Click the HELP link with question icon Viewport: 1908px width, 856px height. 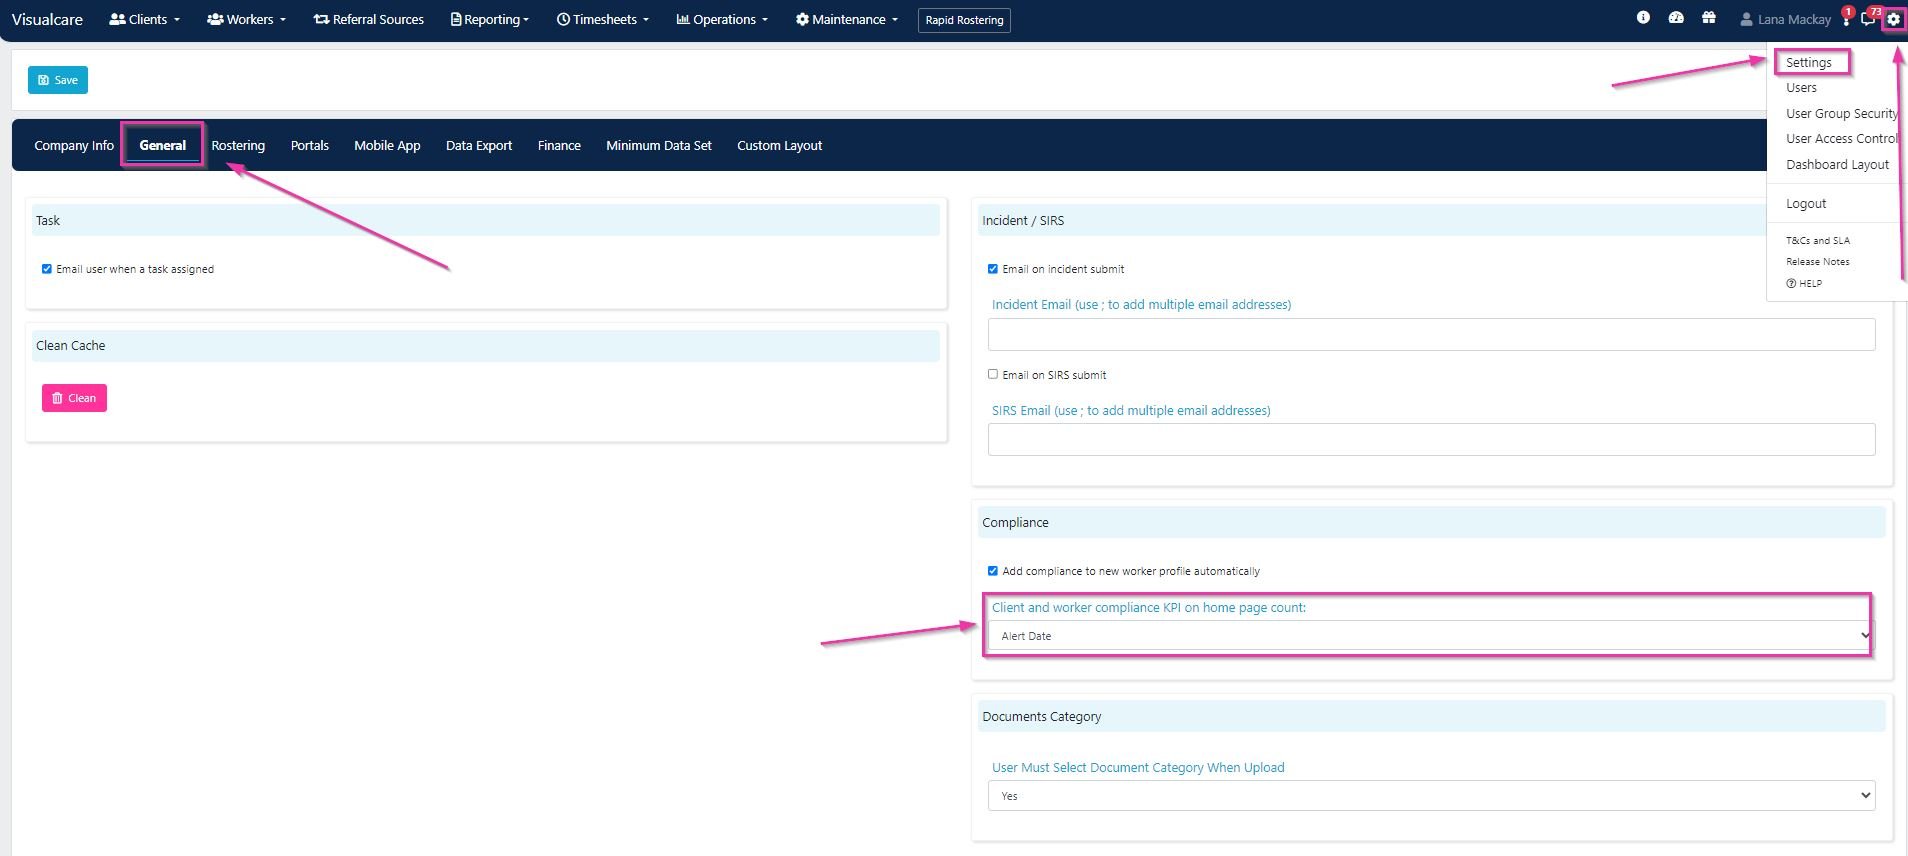coord(1804,283)
